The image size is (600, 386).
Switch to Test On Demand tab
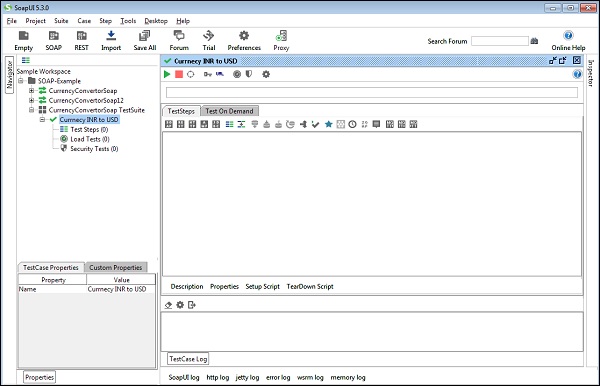tap(229, 111)
